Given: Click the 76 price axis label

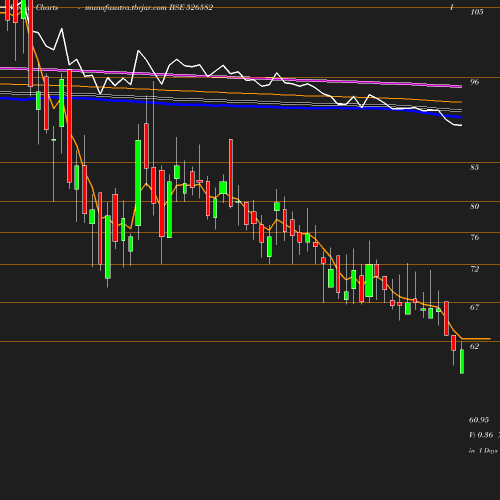Looking at the screenshot, I should [475, 237].
